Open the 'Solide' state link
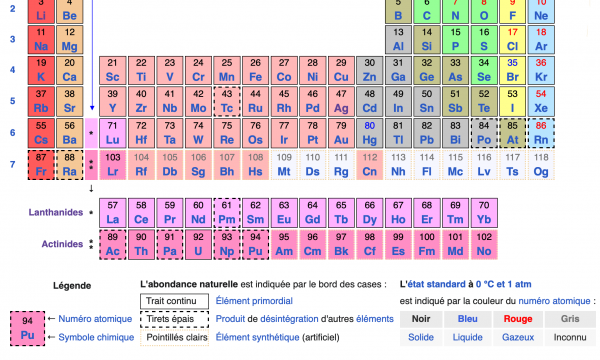The width and height of the screenshot is (600, 360). coord(421,337)
